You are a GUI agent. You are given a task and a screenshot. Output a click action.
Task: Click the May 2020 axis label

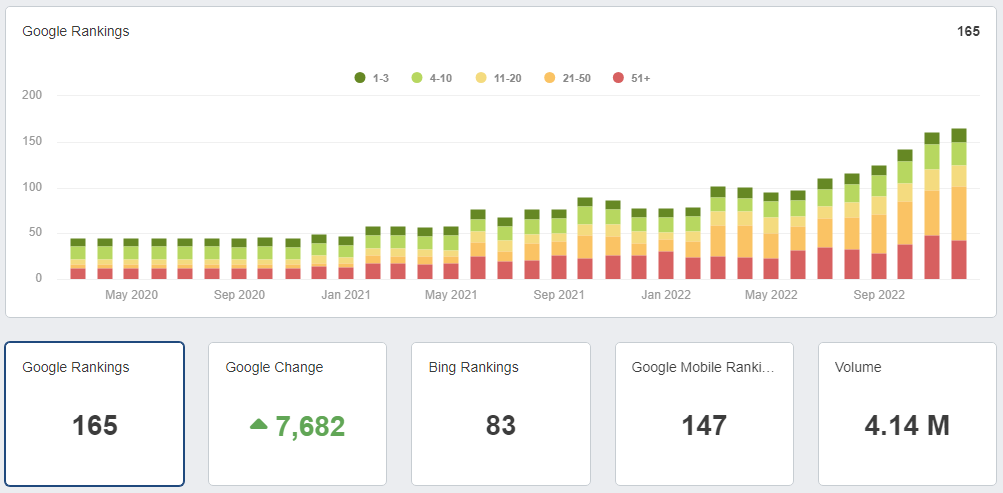132,295
